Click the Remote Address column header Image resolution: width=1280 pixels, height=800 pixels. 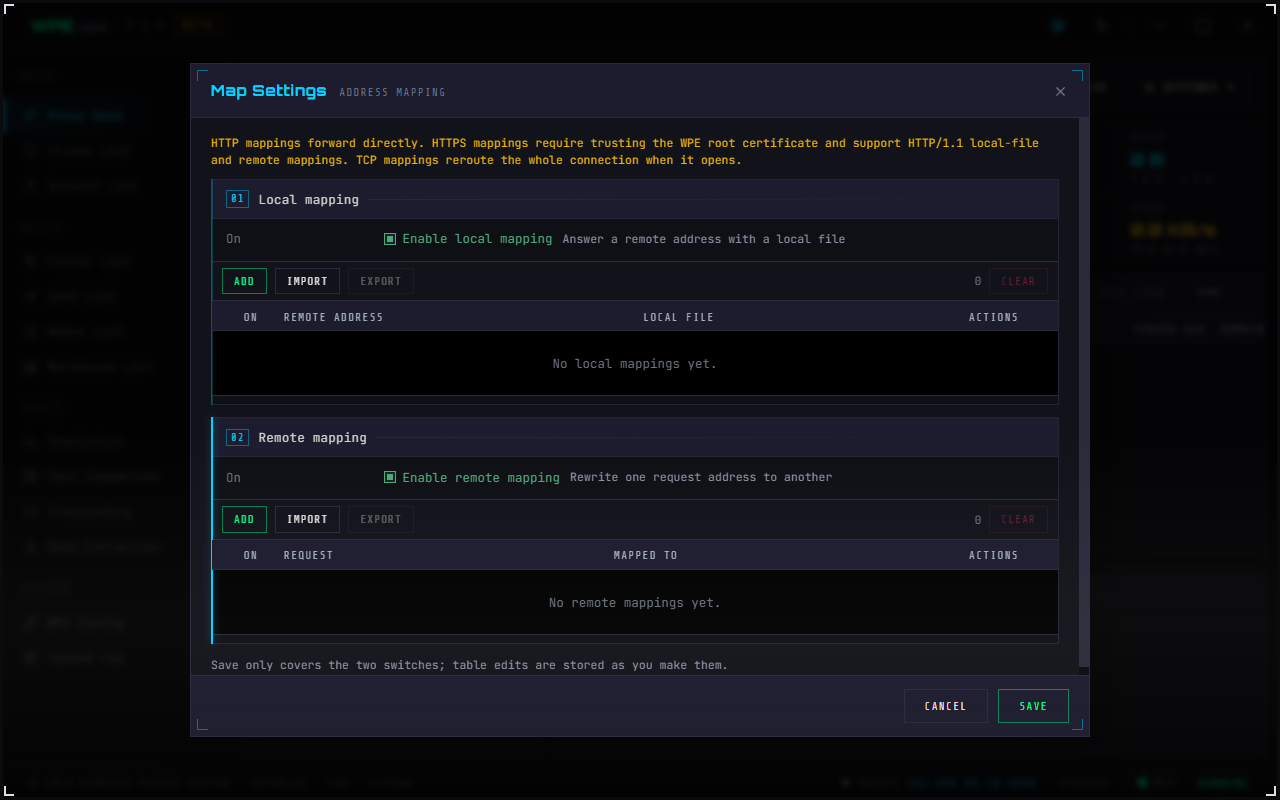click(333, 317)
